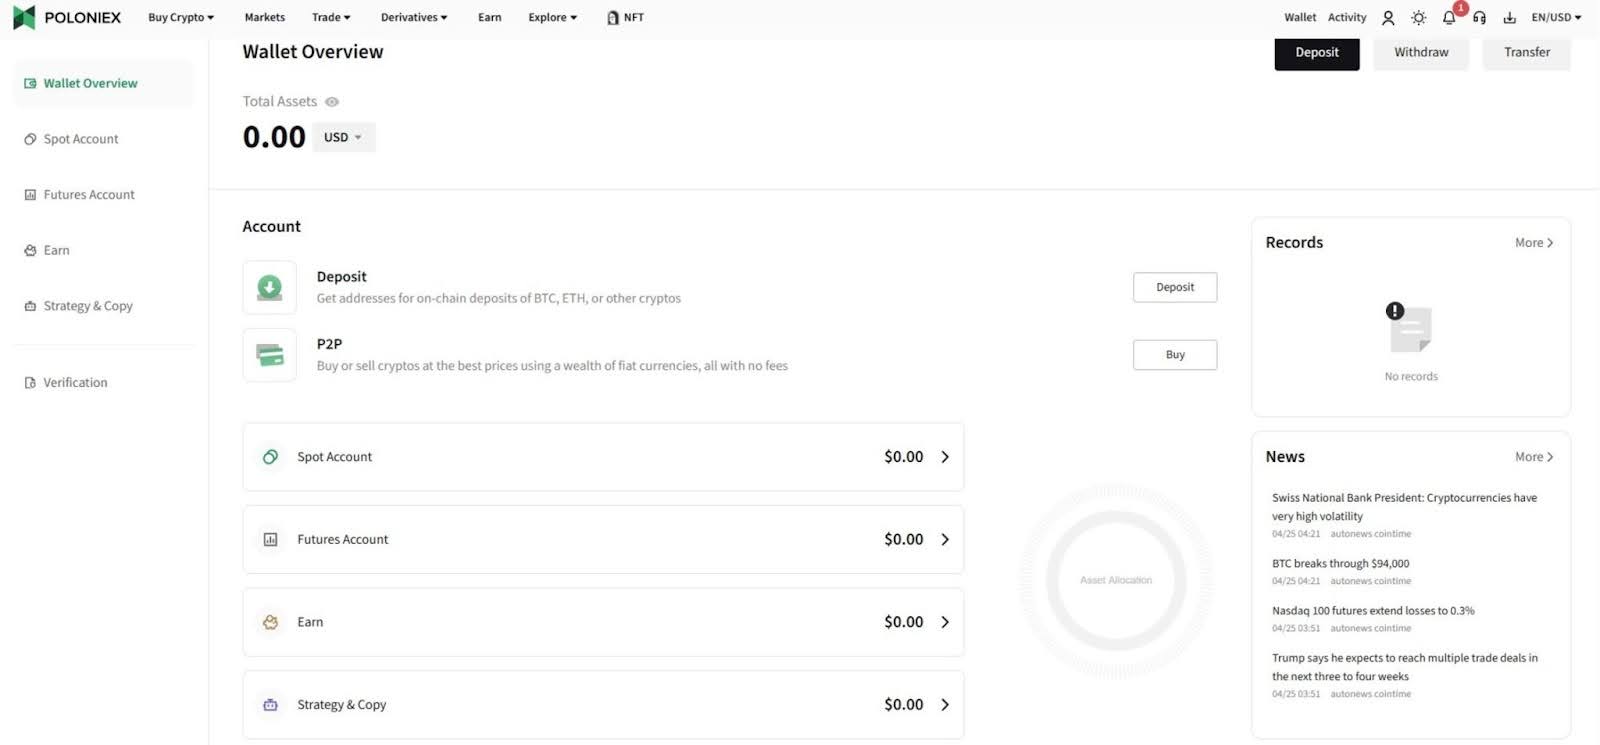Go to Markets in top navigation

tap(265, 18)
